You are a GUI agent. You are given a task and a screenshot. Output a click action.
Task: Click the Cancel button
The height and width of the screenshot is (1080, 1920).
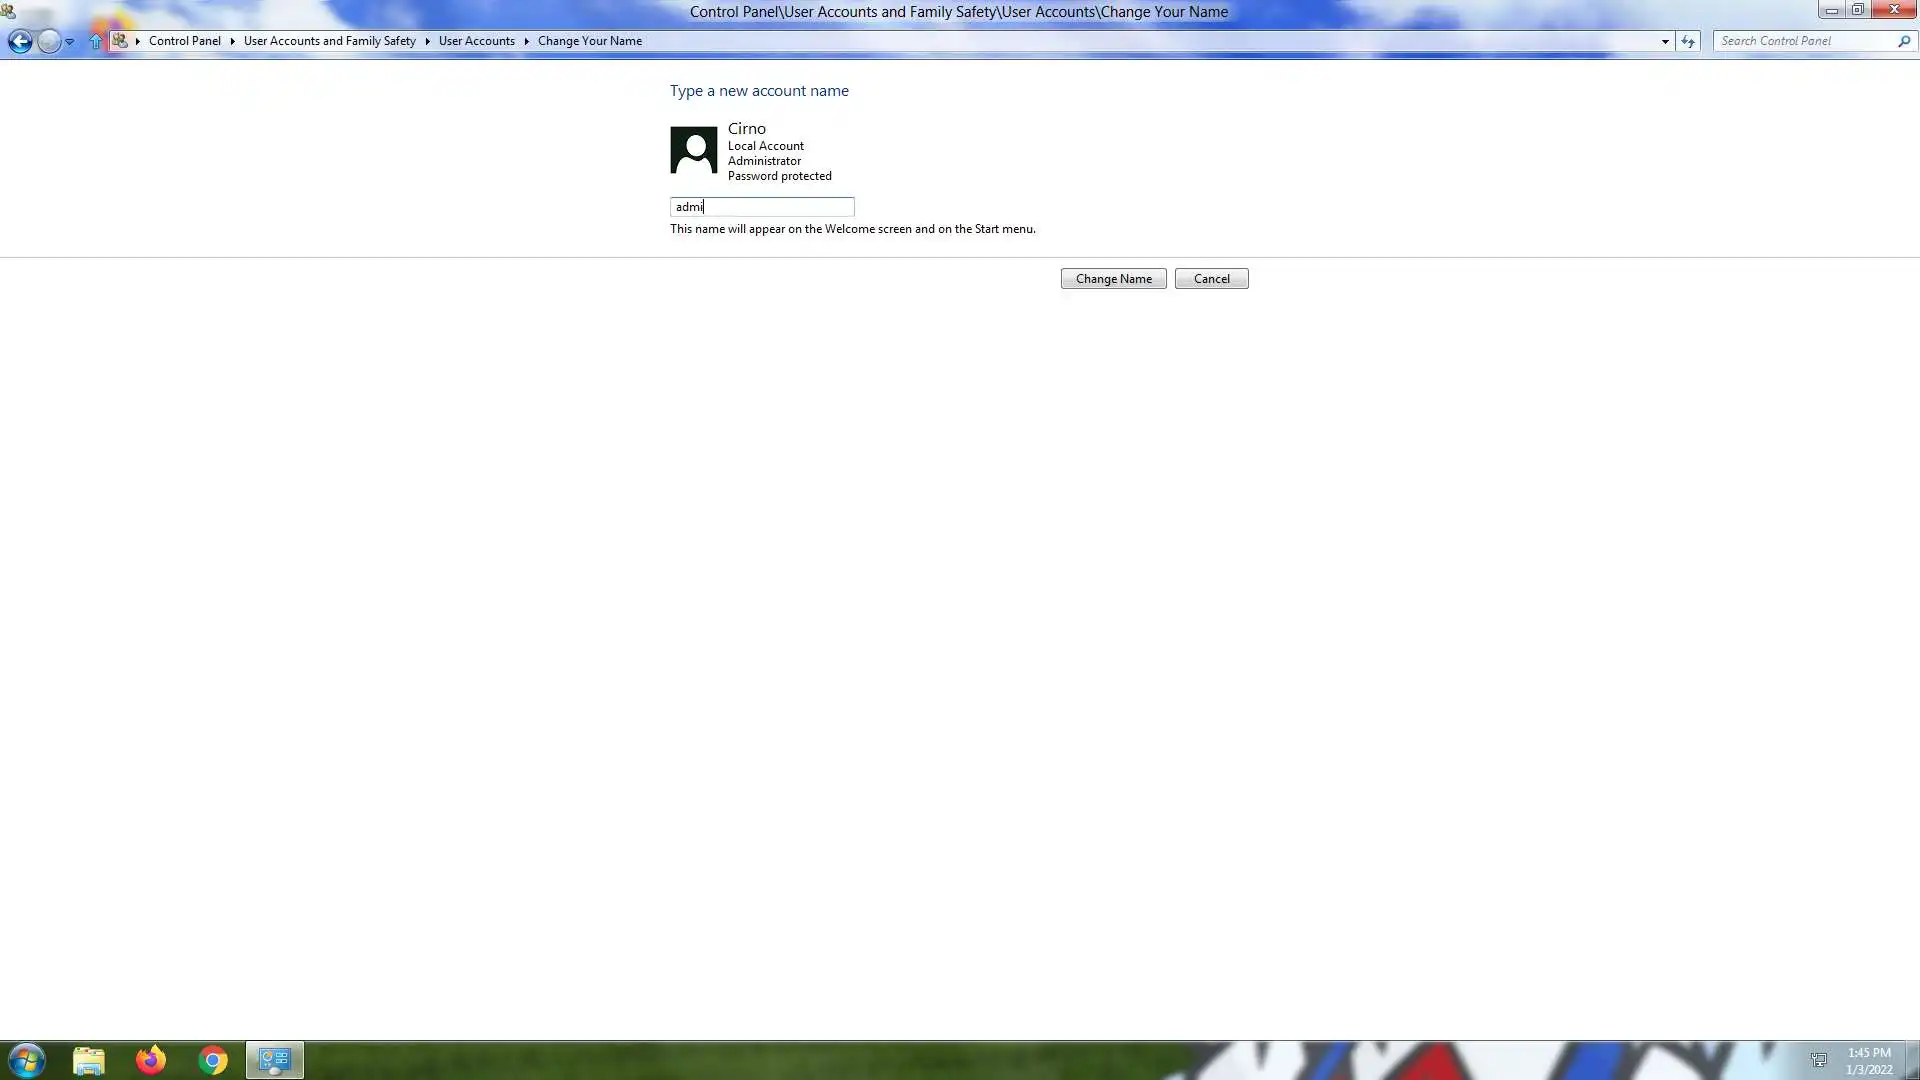tap(1211, 279)
